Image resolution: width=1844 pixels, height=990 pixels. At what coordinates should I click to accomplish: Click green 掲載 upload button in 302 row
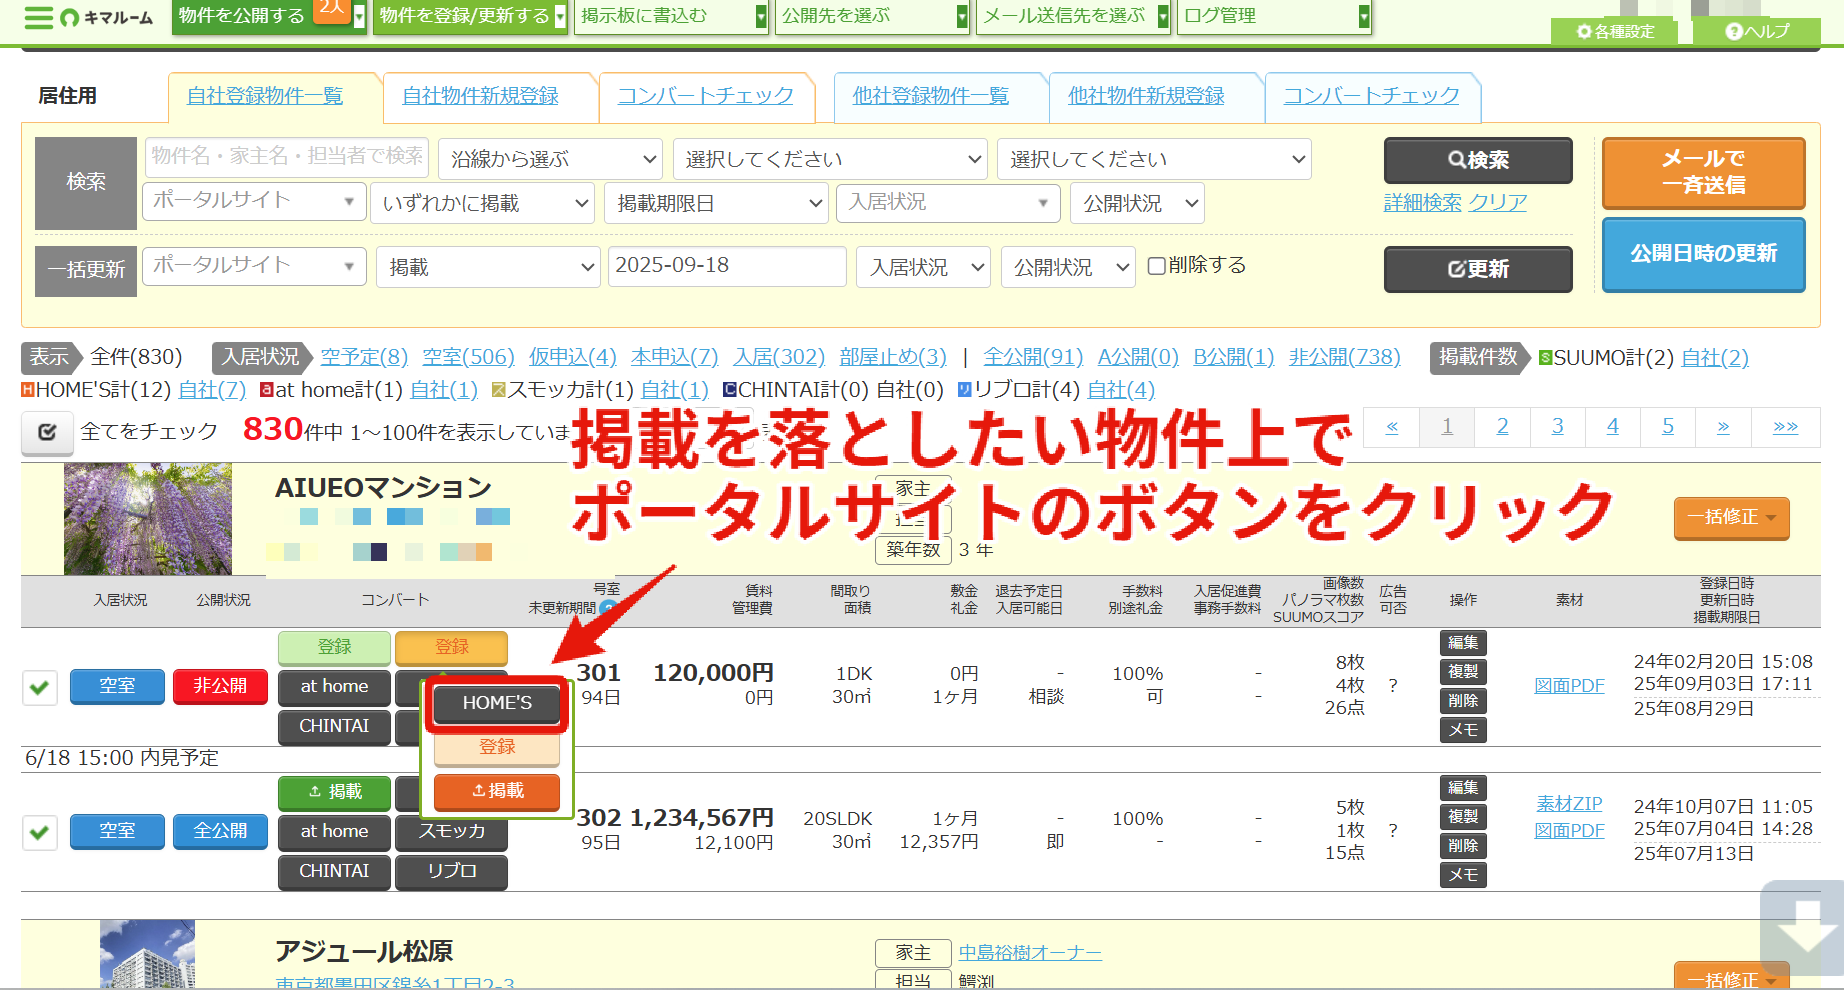[x=334, y=792]
